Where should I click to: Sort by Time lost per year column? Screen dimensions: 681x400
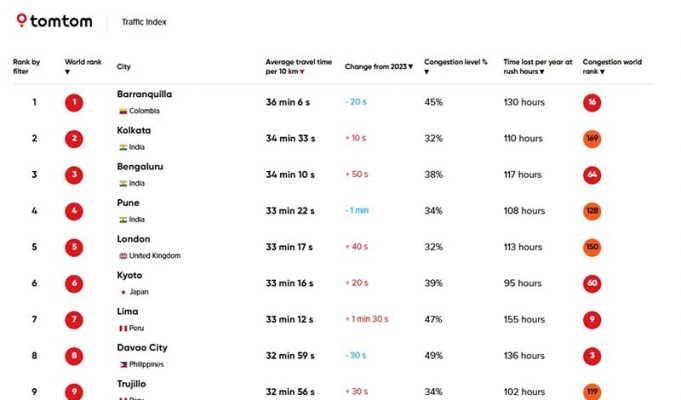pos(537,67)
